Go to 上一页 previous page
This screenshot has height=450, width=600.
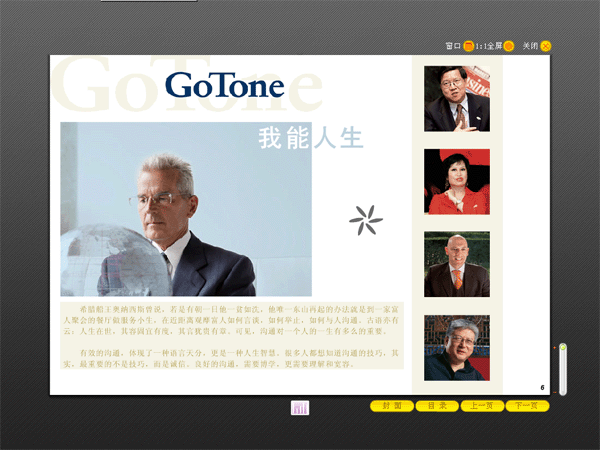point(482,406)
